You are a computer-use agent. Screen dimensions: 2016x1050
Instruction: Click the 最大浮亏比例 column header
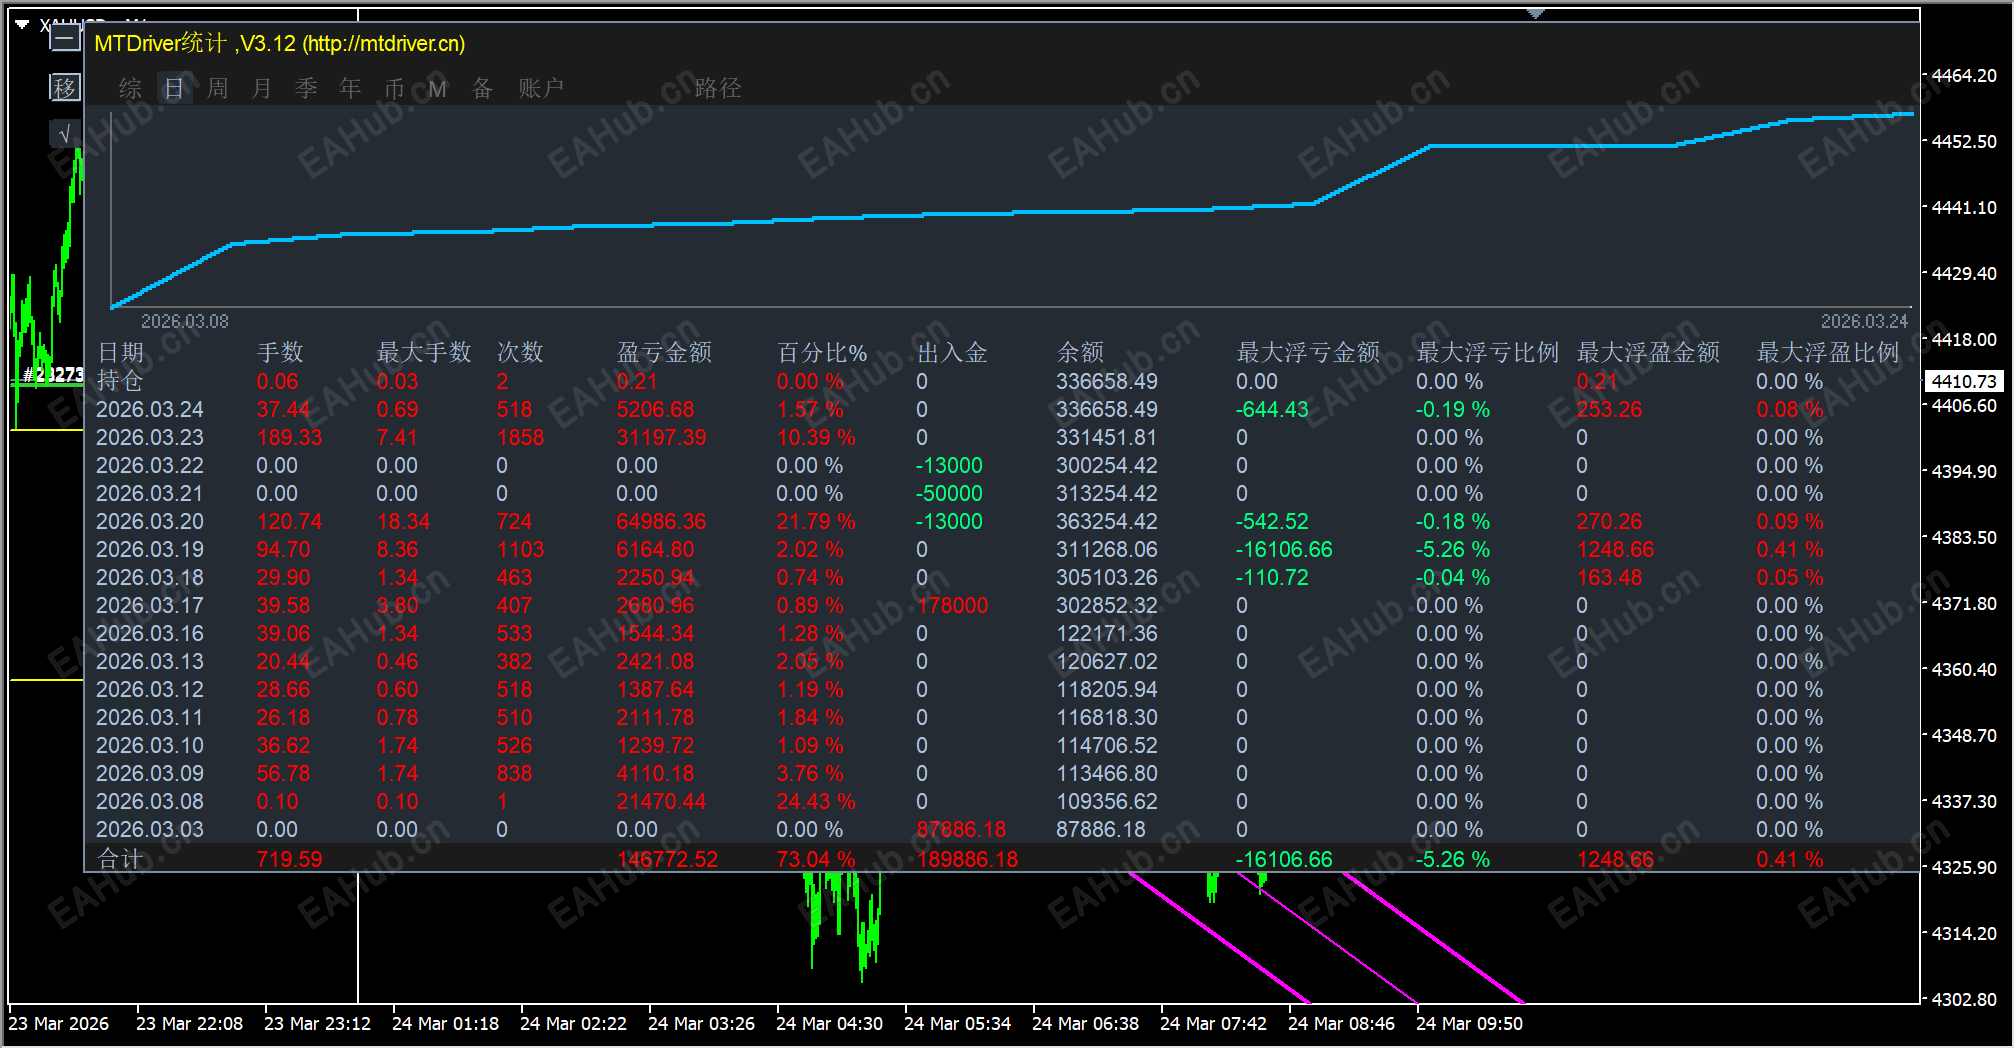tap(1488, 352)
